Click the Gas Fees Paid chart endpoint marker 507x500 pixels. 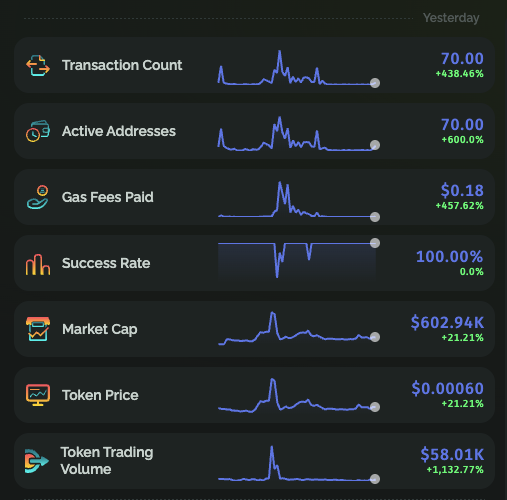click(375, 217)
